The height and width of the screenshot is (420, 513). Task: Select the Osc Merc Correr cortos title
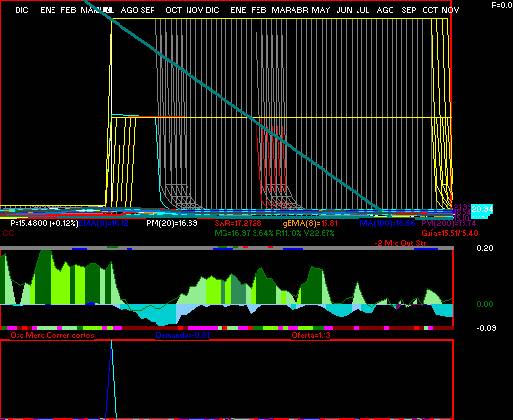click(53, 335)
